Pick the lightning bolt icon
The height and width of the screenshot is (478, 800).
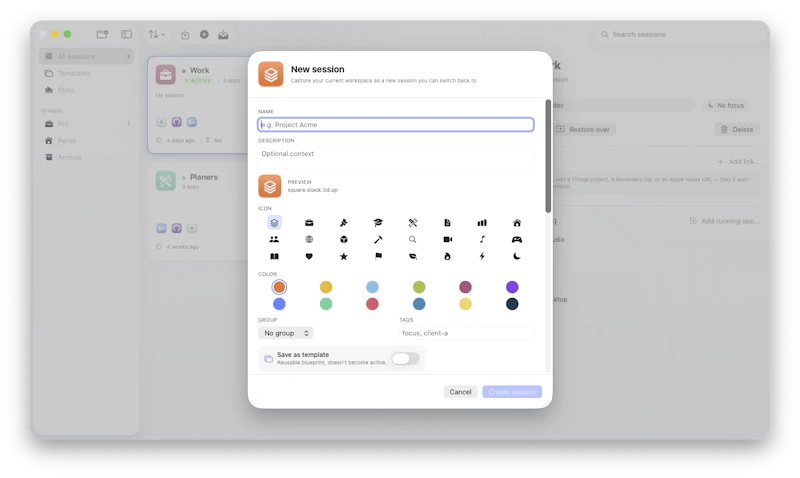tap(482, 256)
